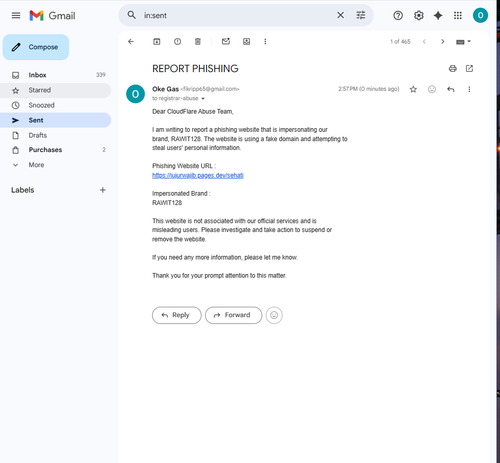Click the Gmail logo
Image resolution: width=500 pixels, height=463 pixels.
point(52,16)
